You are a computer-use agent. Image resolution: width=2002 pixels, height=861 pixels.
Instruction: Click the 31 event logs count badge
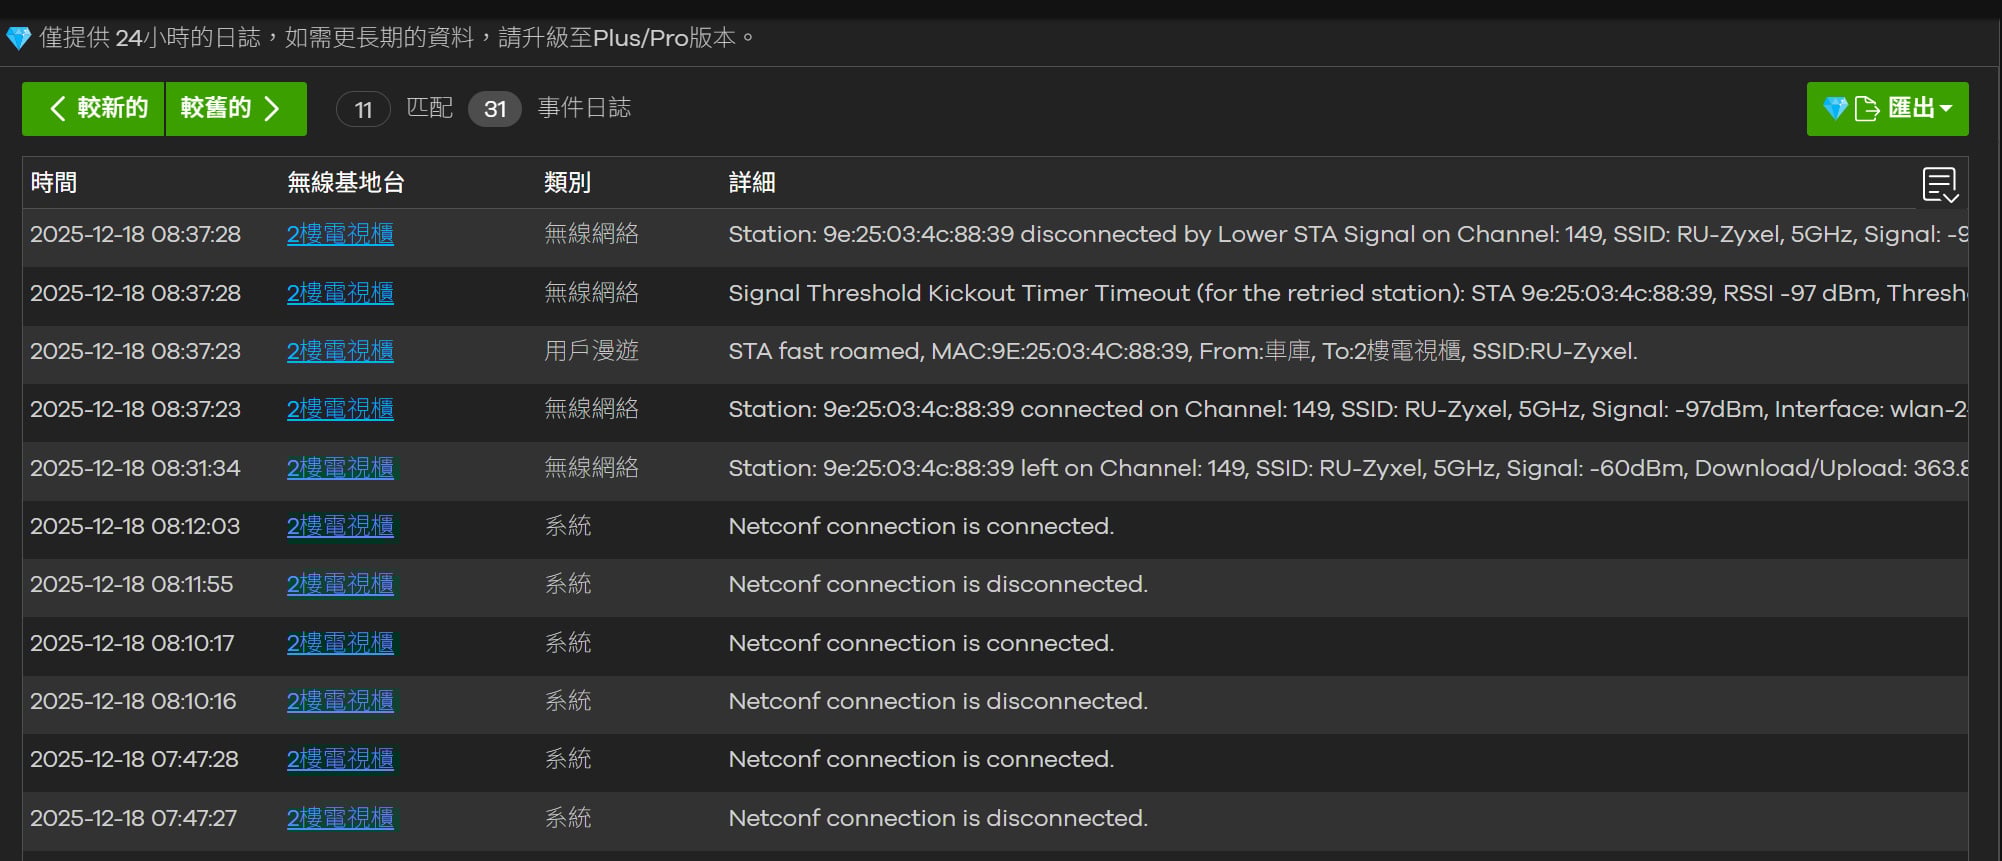click(x=494, y=109)
